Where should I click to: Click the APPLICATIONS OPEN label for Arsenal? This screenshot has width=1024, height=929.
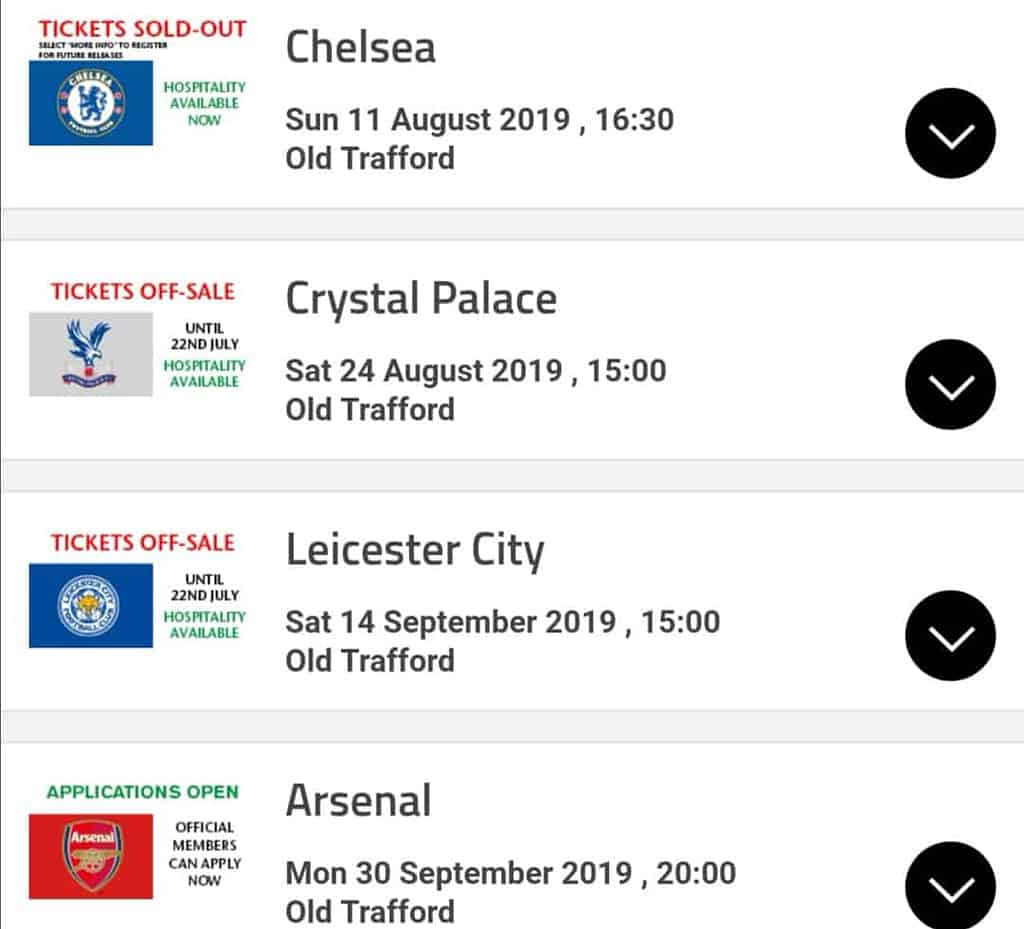click(142, 792)
